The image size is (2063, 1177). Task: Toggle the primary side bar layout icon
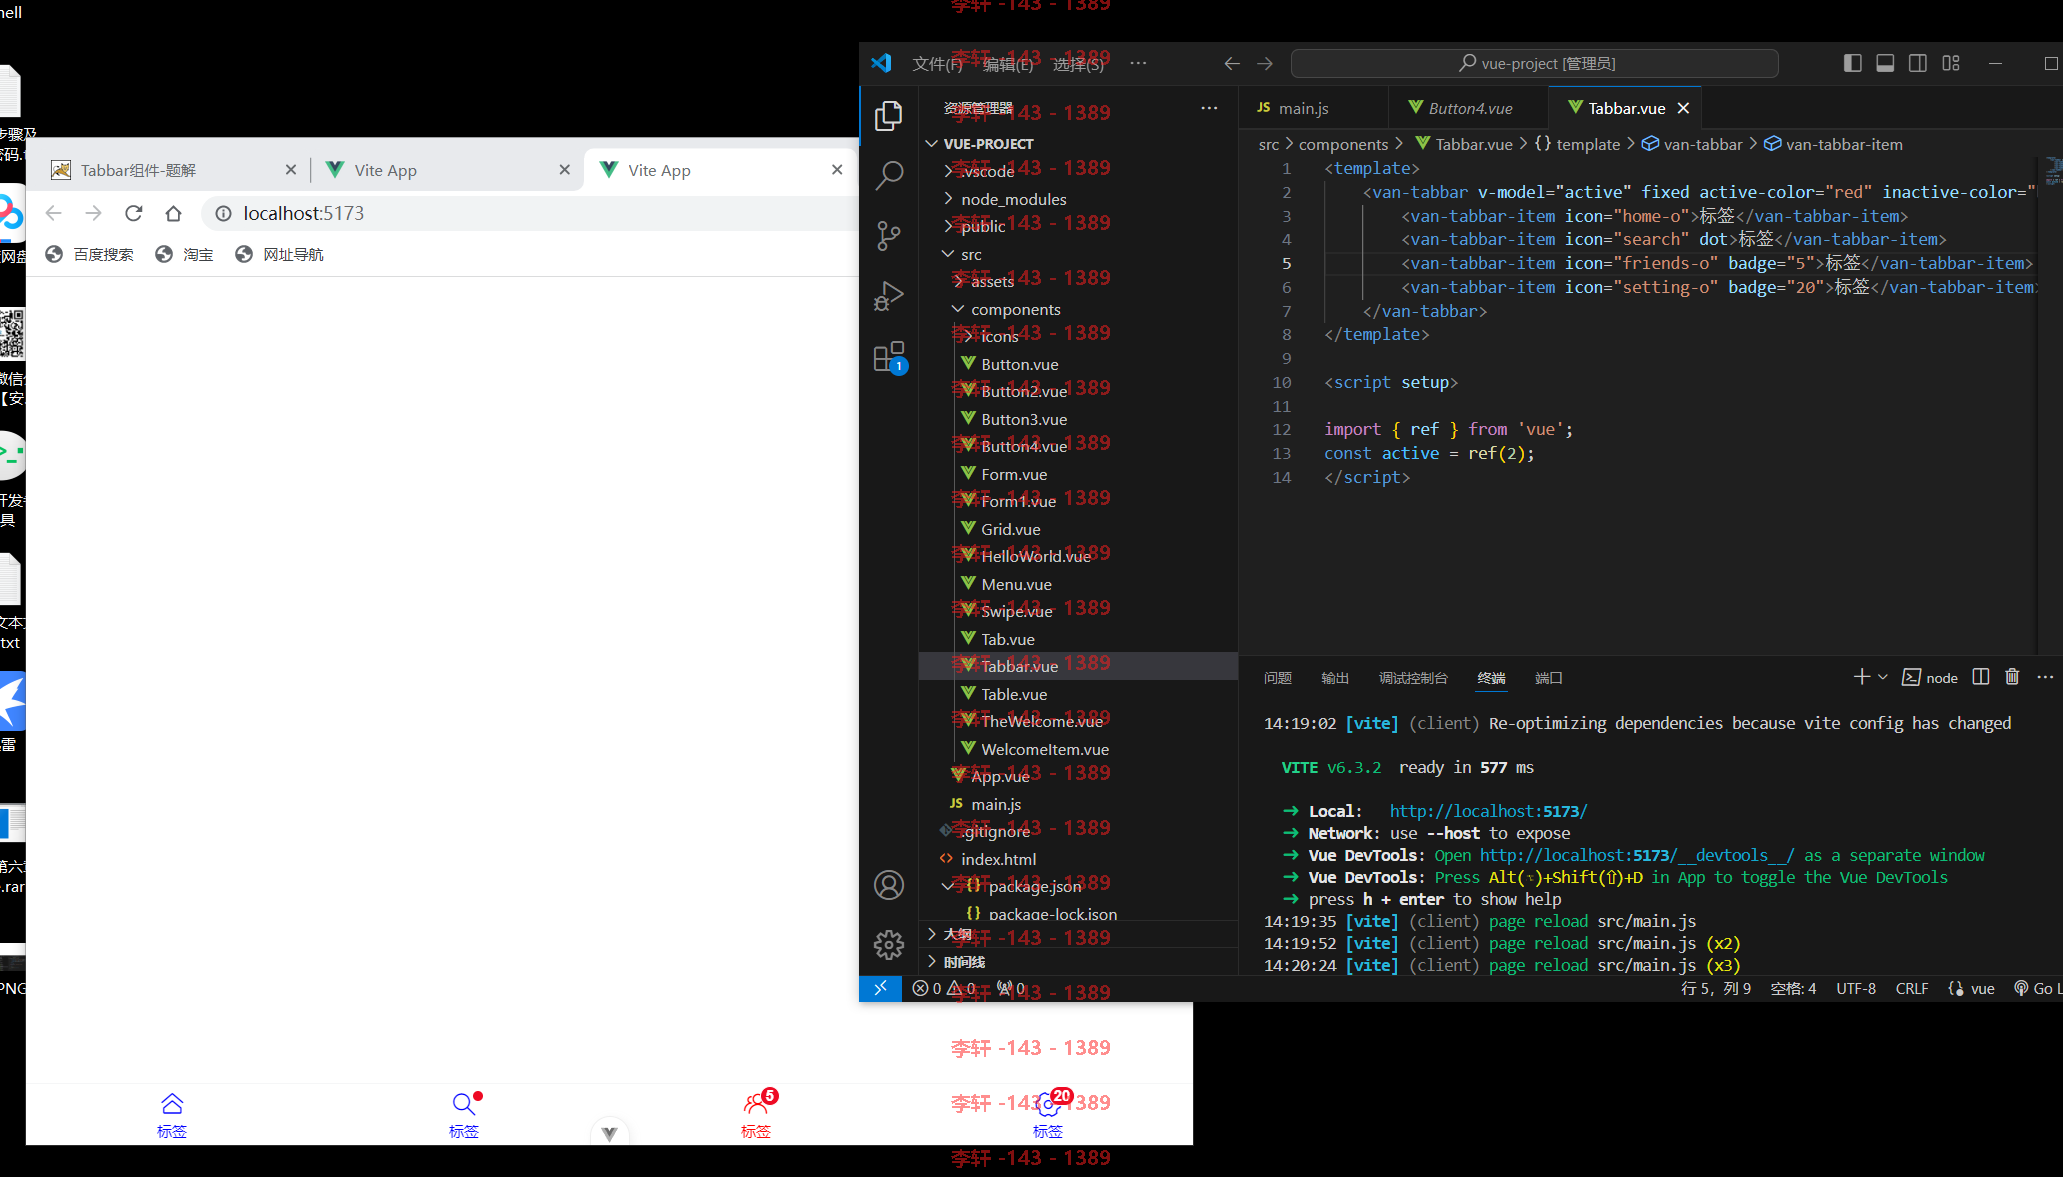pos(1852,63)
